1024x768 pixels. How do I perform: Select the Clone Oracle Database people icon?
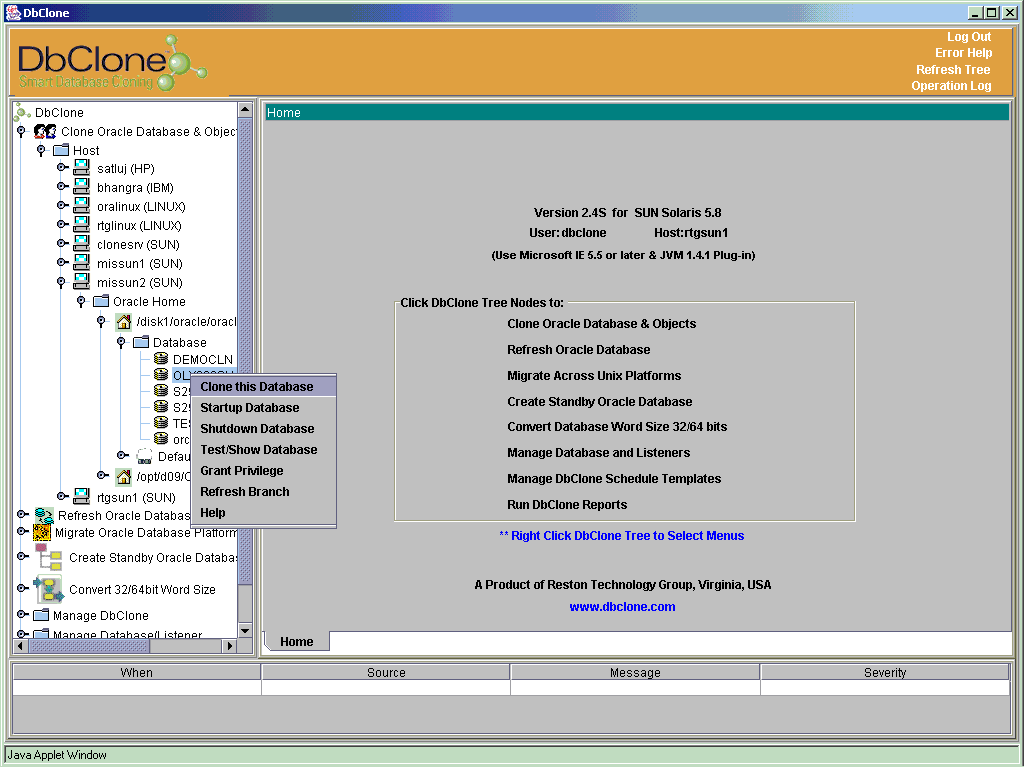(45, 131)
